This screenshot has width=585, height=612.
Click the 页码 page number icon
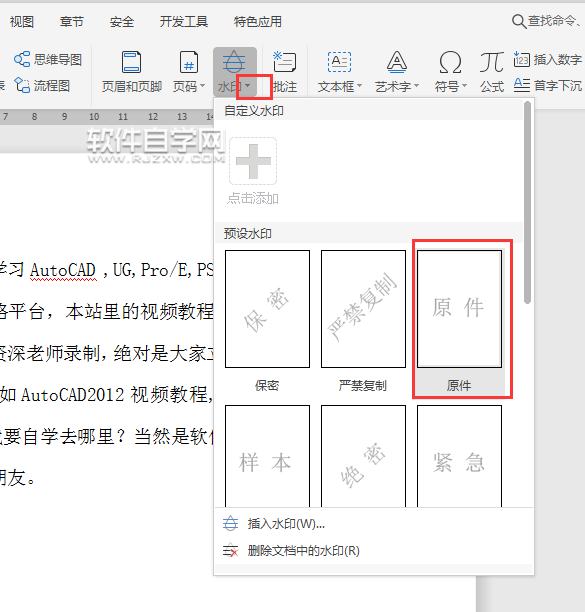pos(189,62)
